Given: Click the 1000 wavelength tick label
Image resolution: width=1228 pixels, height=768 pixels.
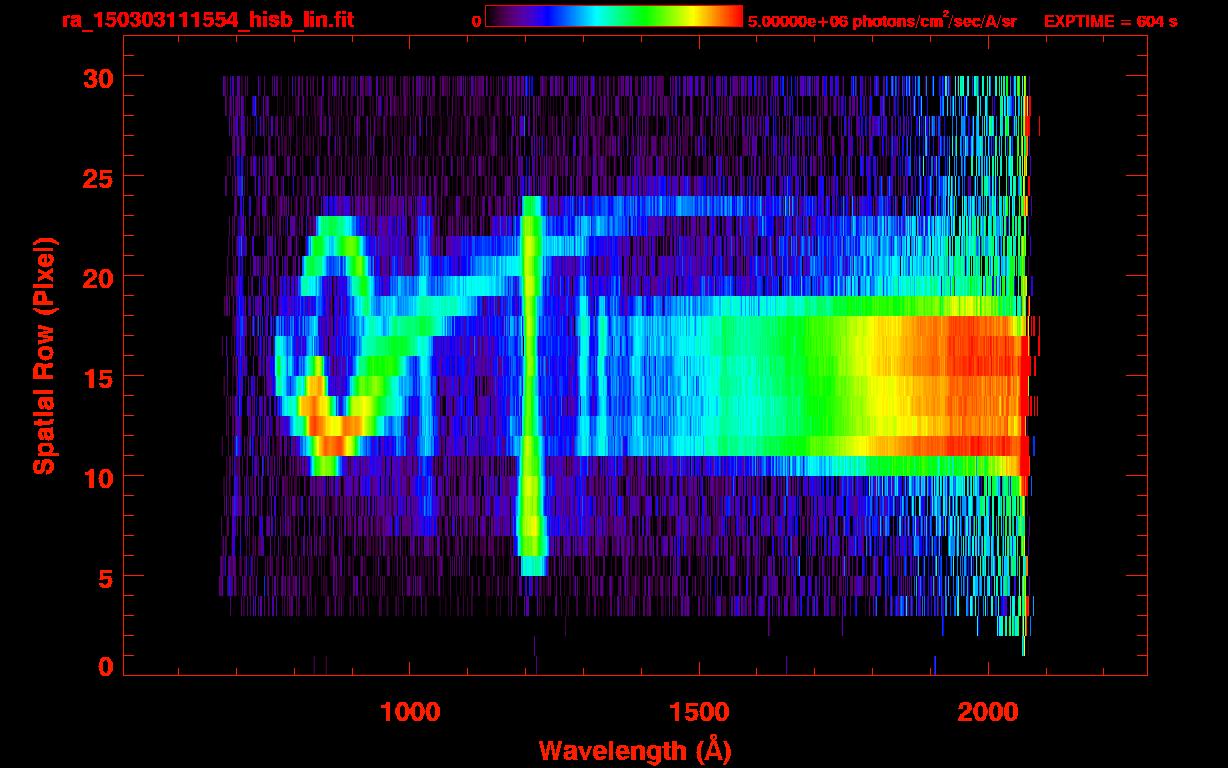Looking at the screenshot, I should pos(410,712).
